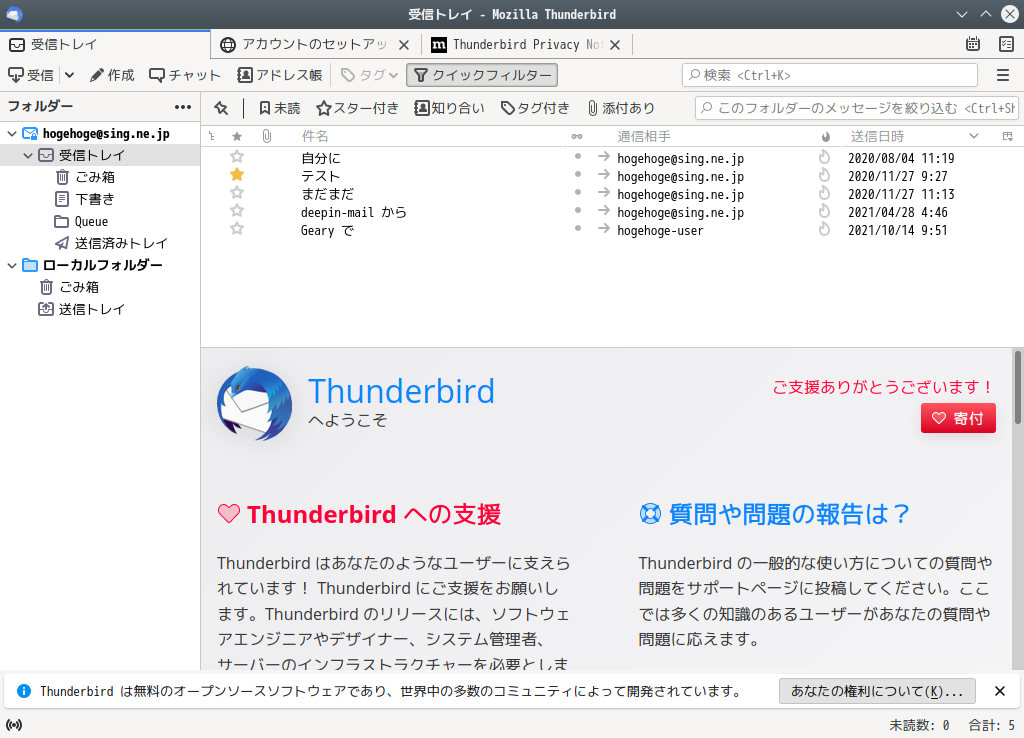Sort by star column header

(237, 136)
